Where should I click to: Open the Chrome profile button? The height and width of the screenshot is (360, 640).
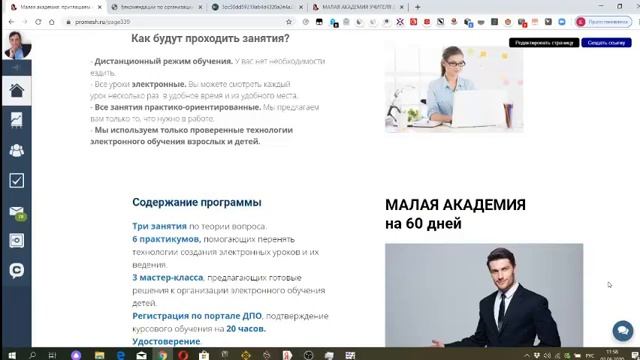coord(604,22)
